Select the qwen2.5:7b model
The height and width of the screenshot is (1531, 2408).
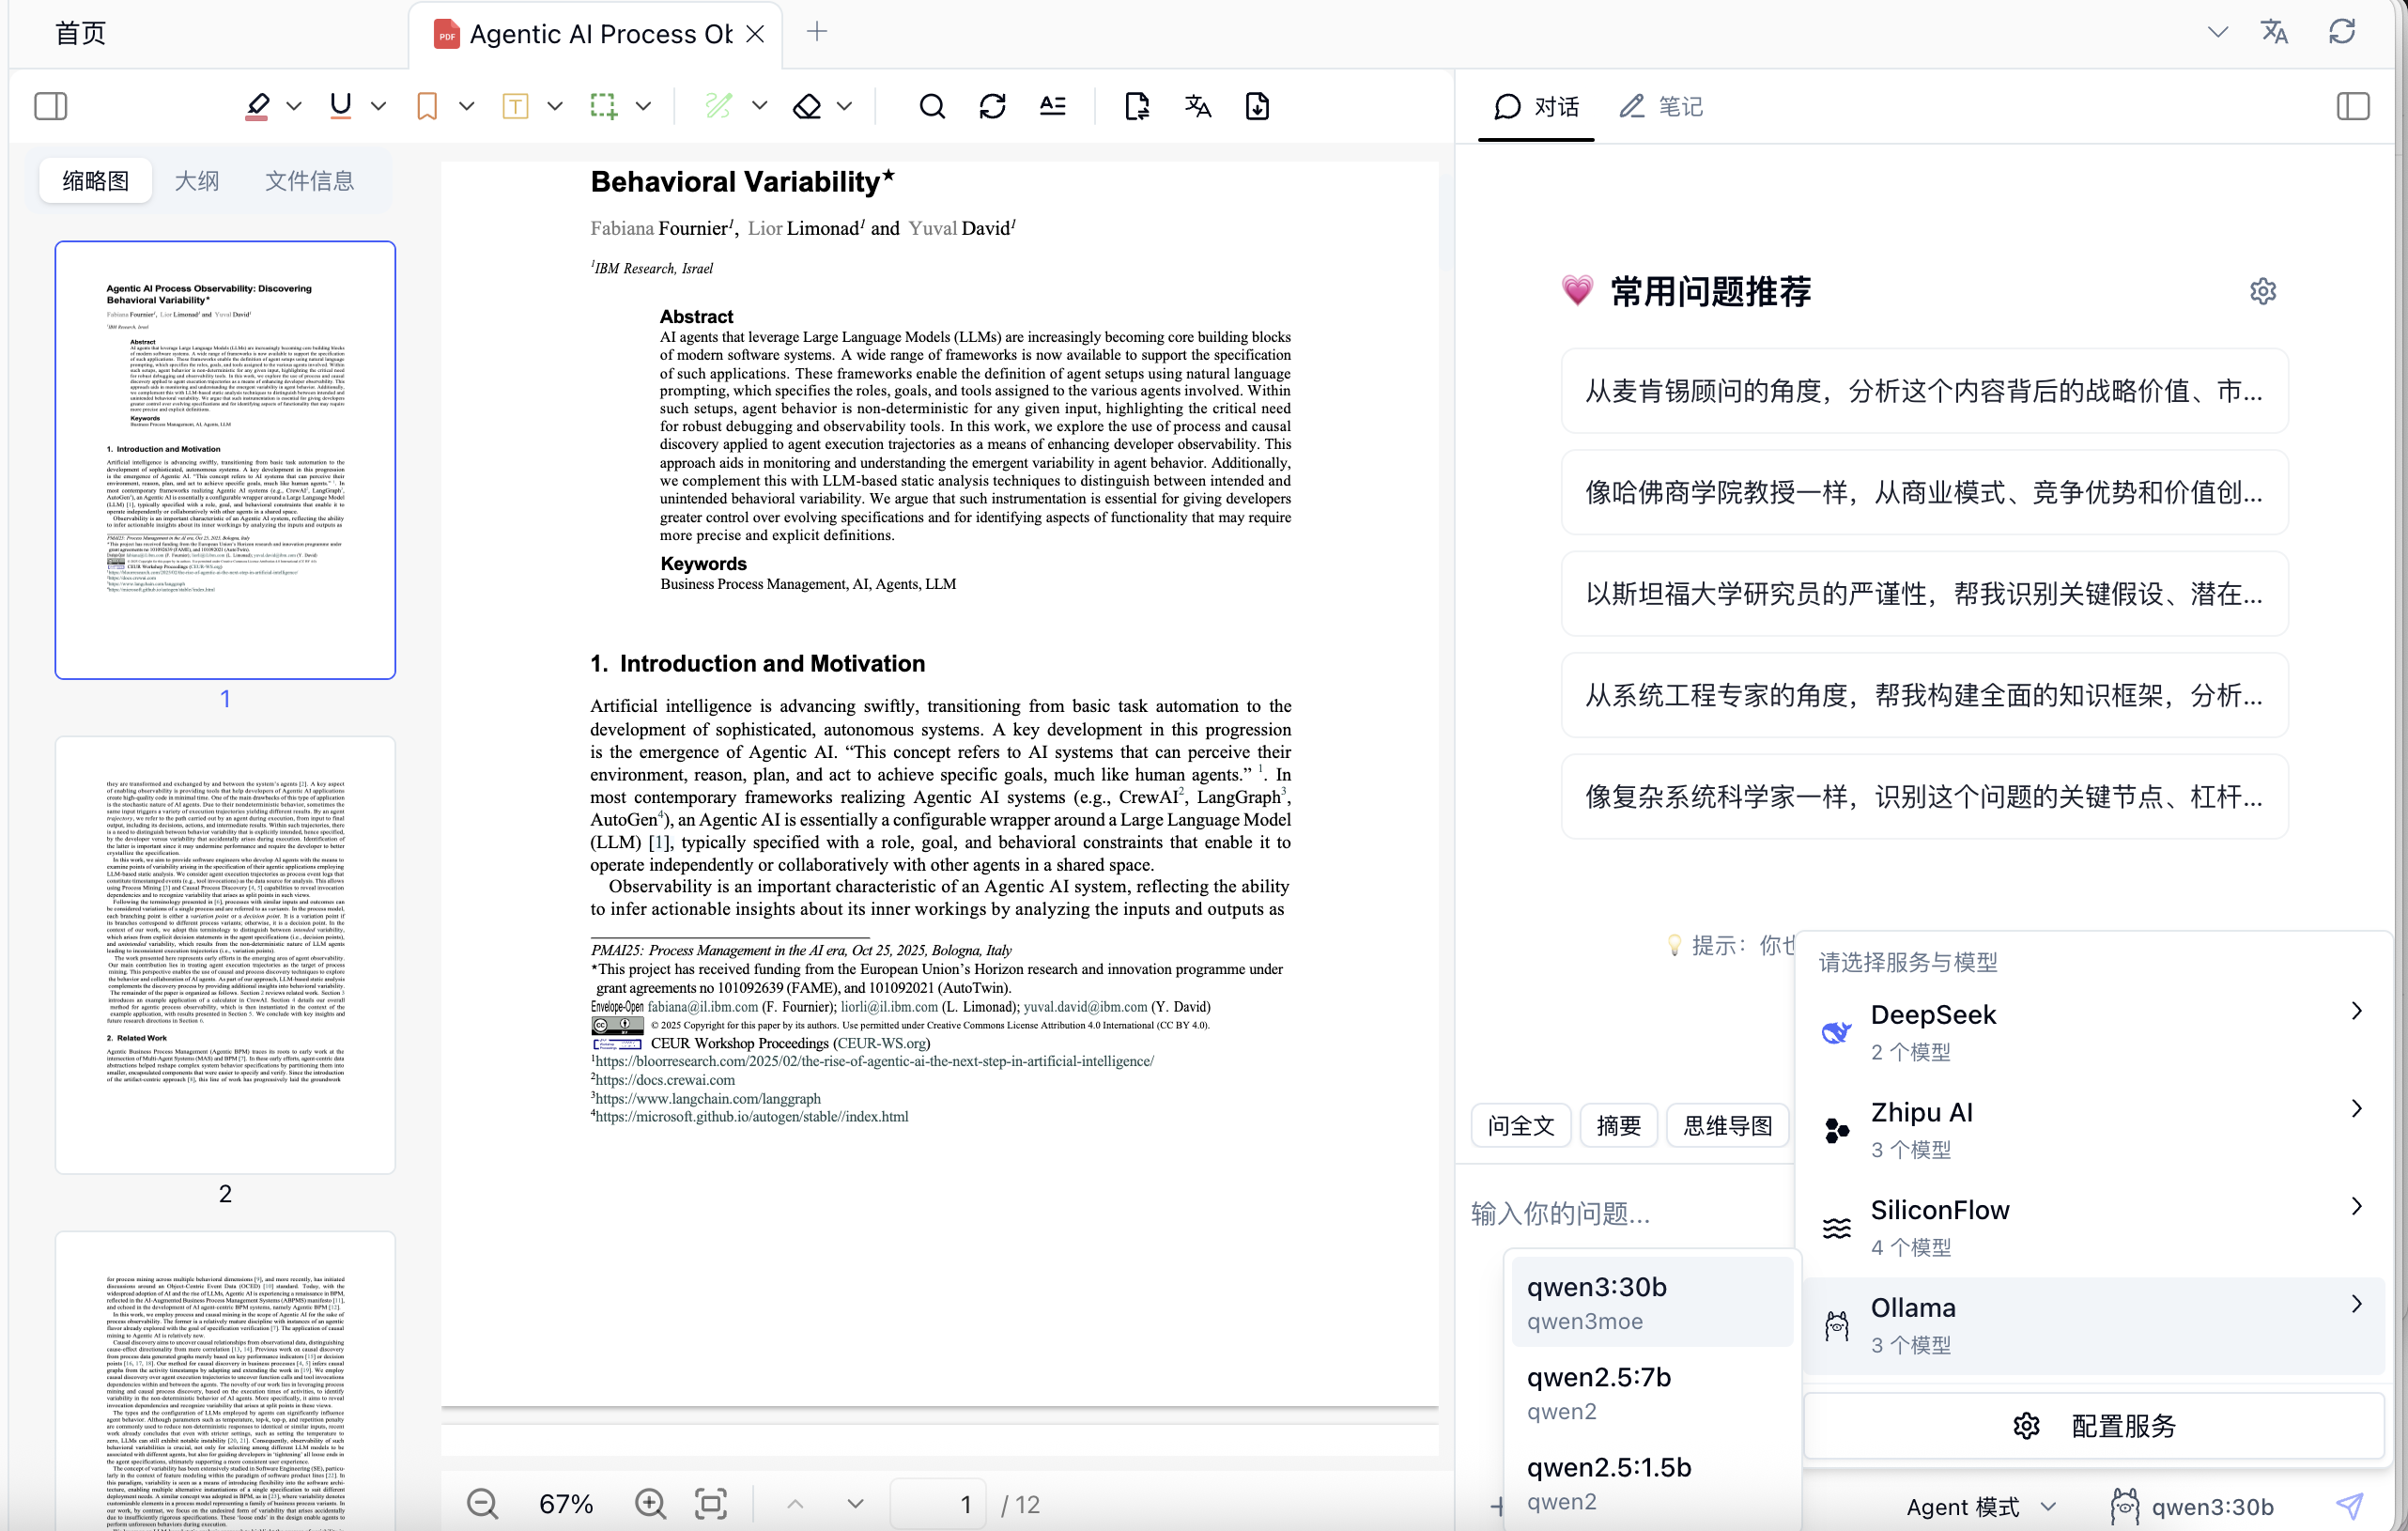coord(1652,1392)
